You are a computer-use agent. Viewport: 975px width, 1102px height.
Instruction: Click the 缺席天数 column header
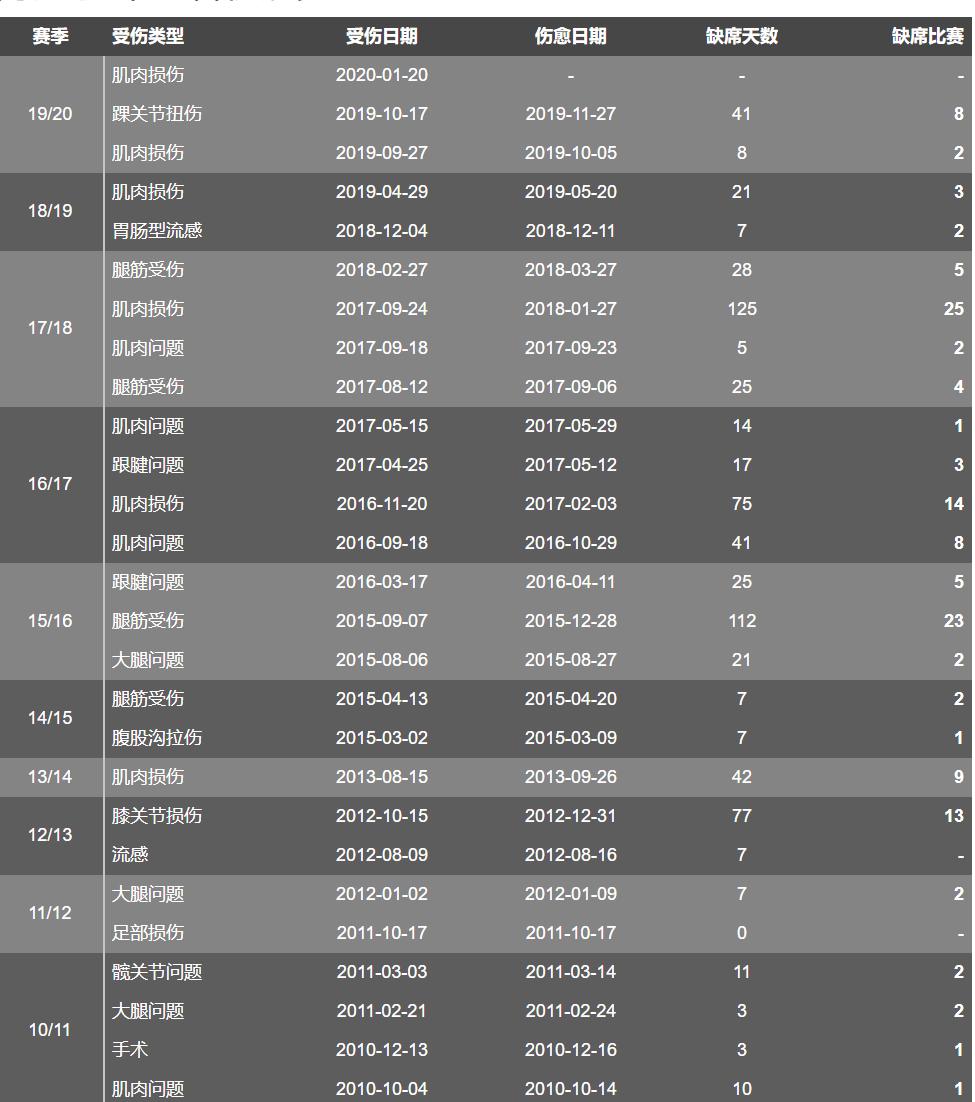pos(741,36)
